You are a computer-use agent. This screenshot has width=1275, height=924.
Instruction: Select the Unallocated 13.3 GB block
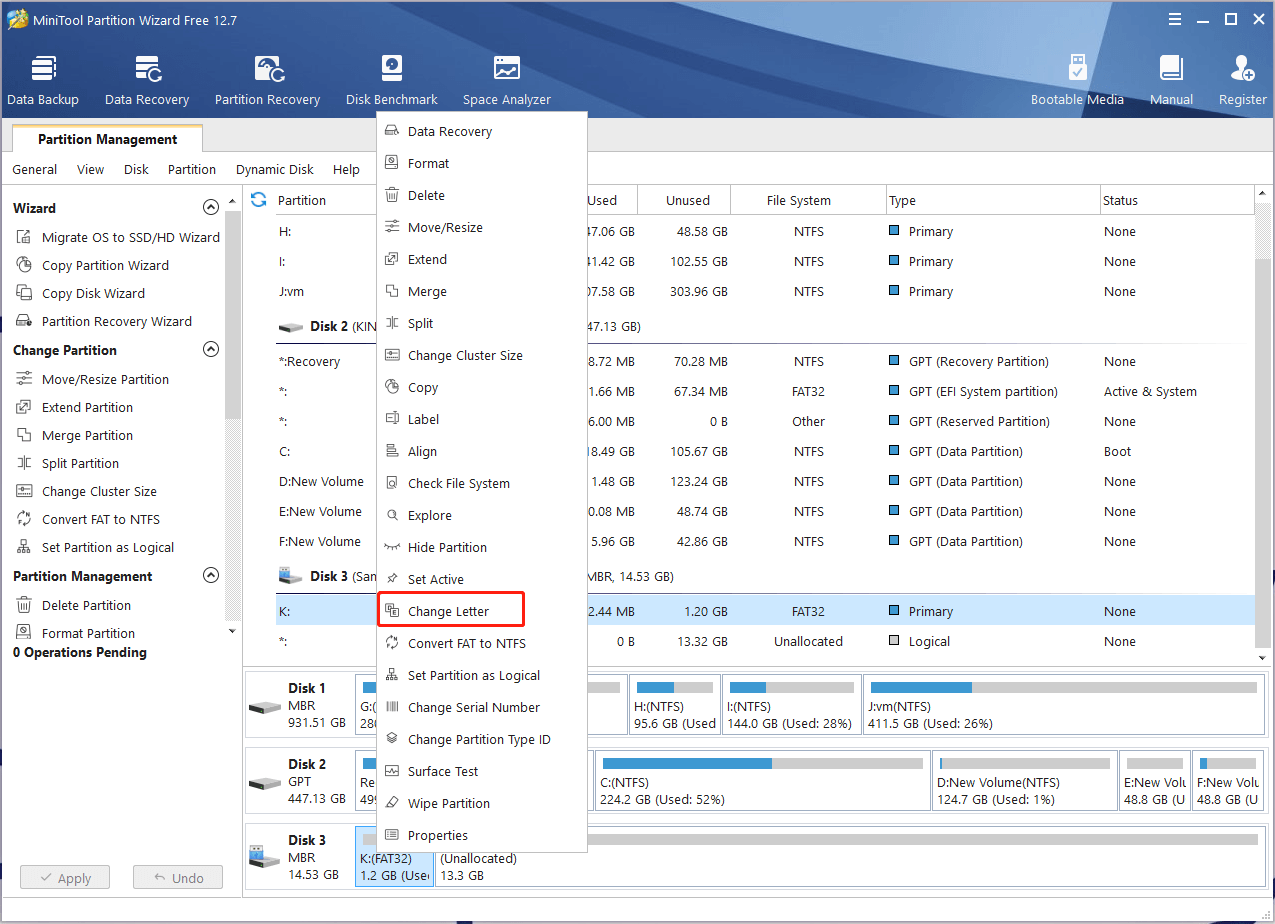pos(850,856)
